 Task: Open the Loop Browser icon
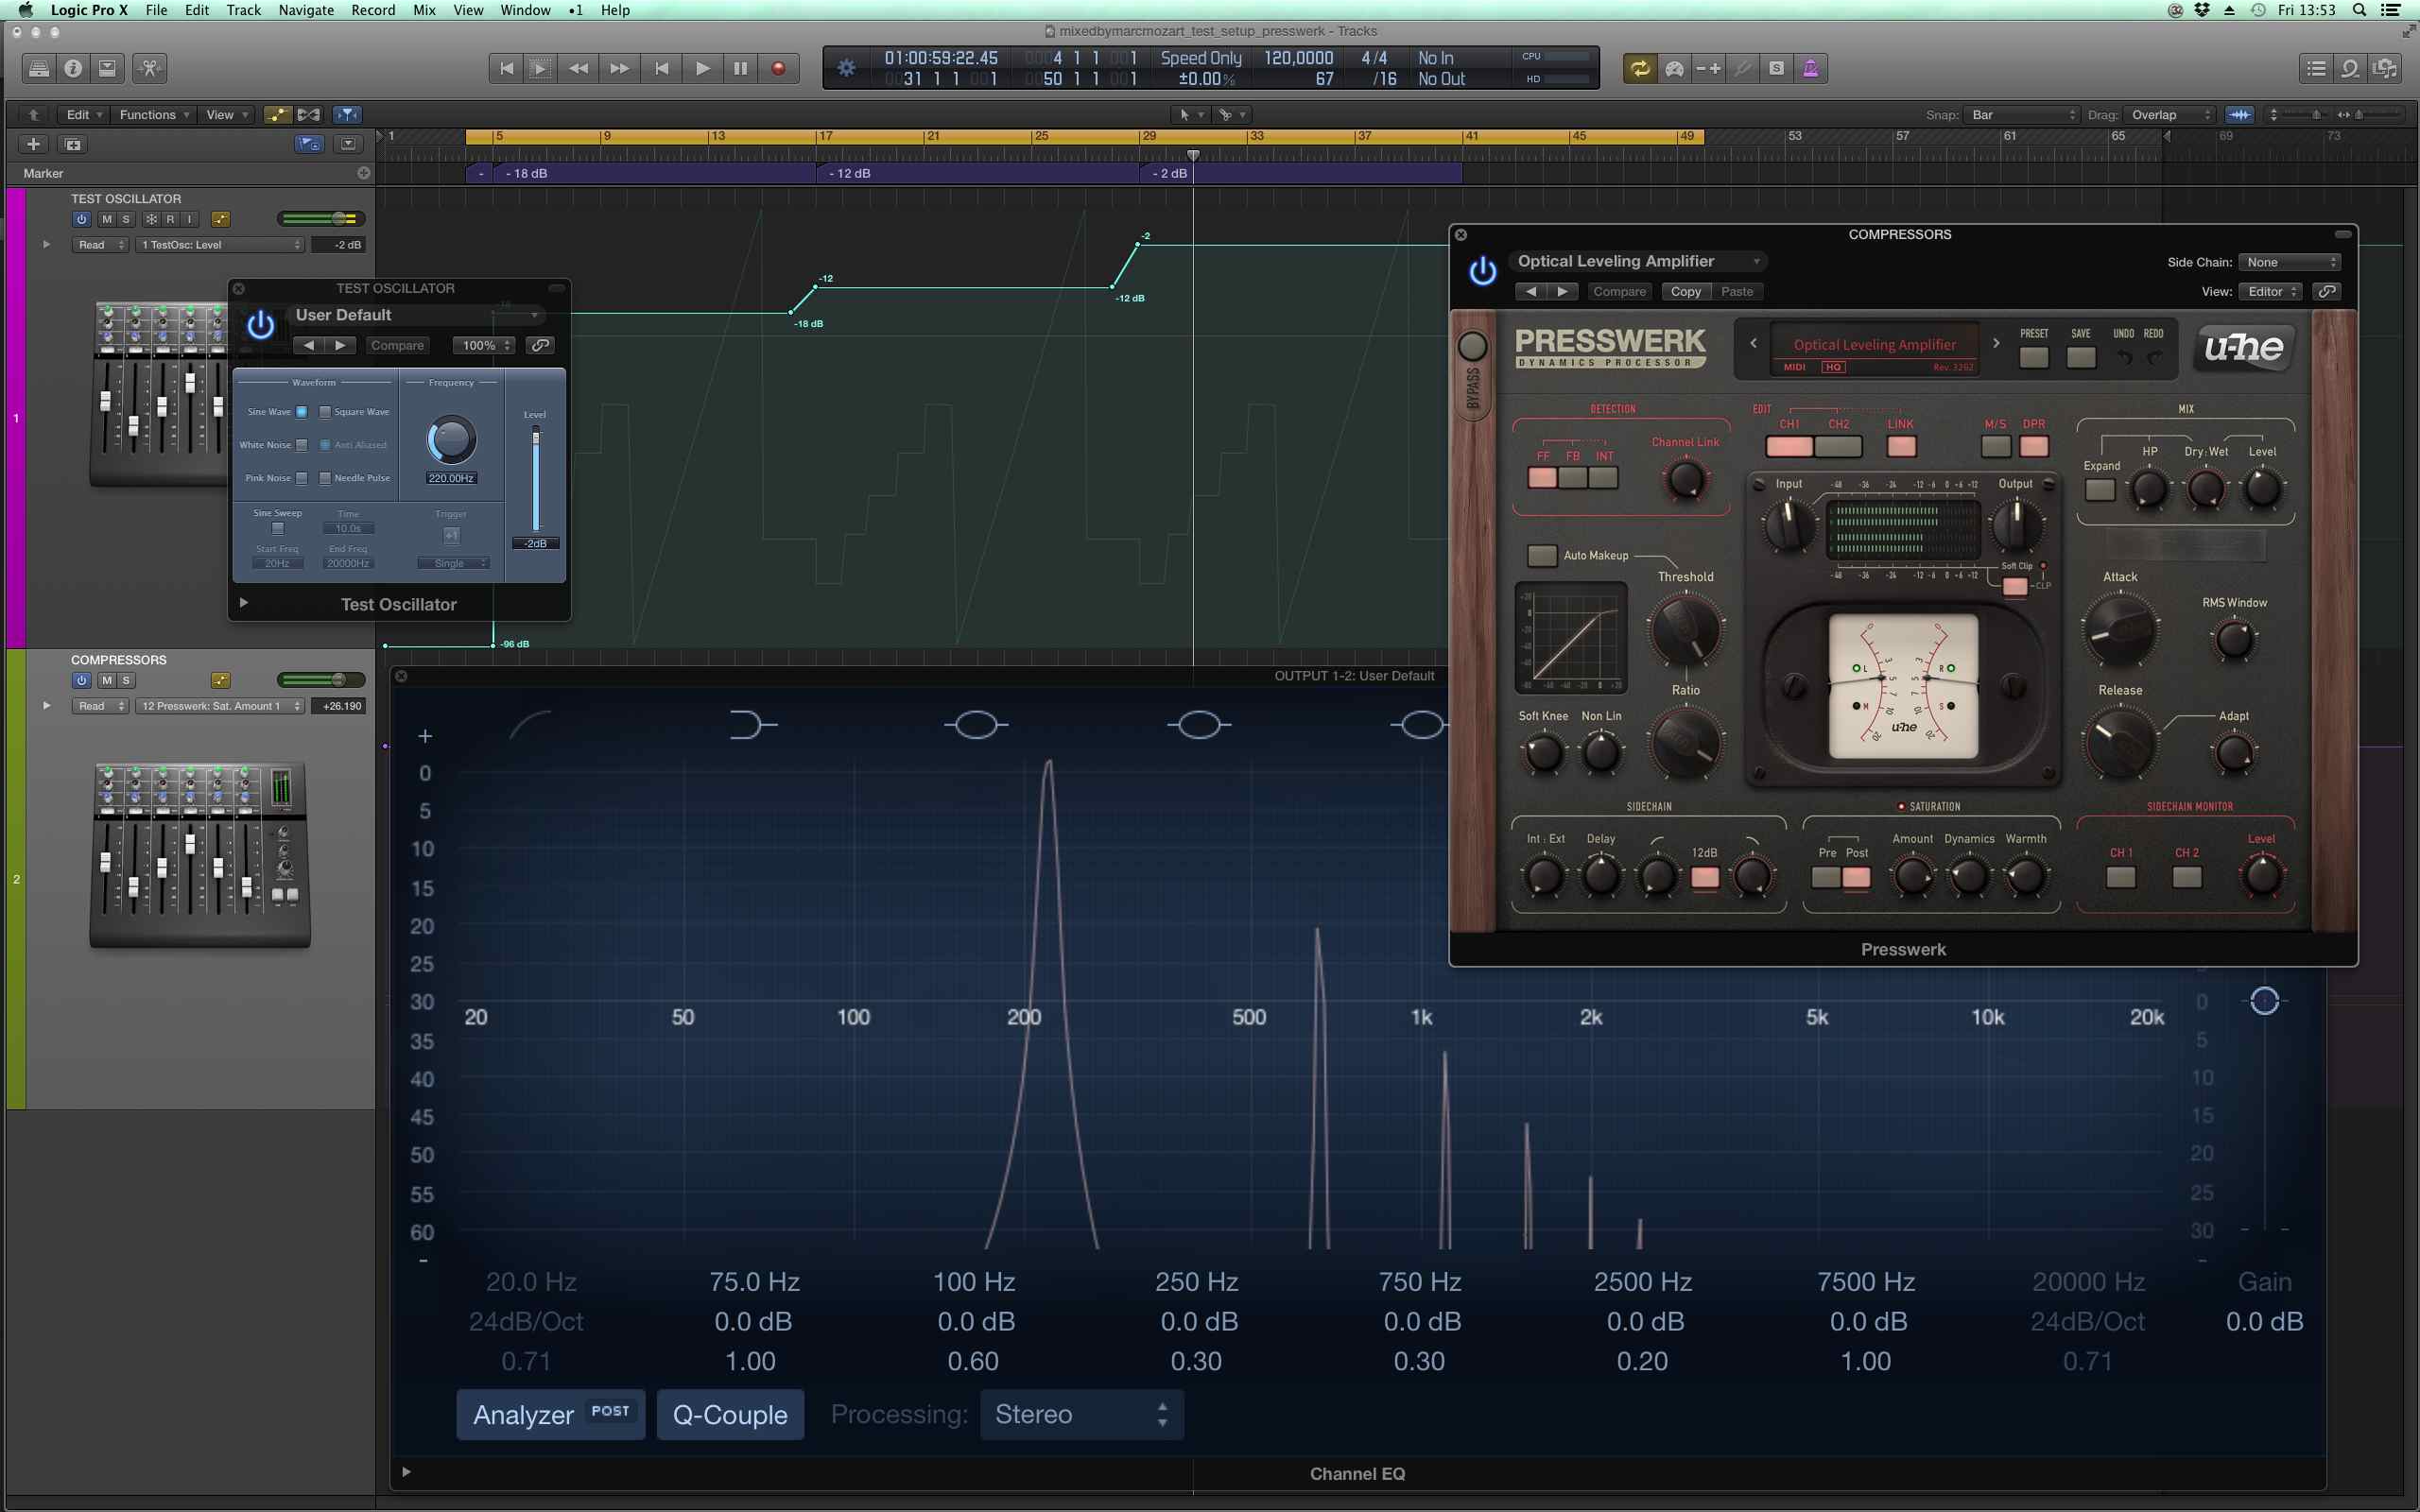(x=2350, y=68)
